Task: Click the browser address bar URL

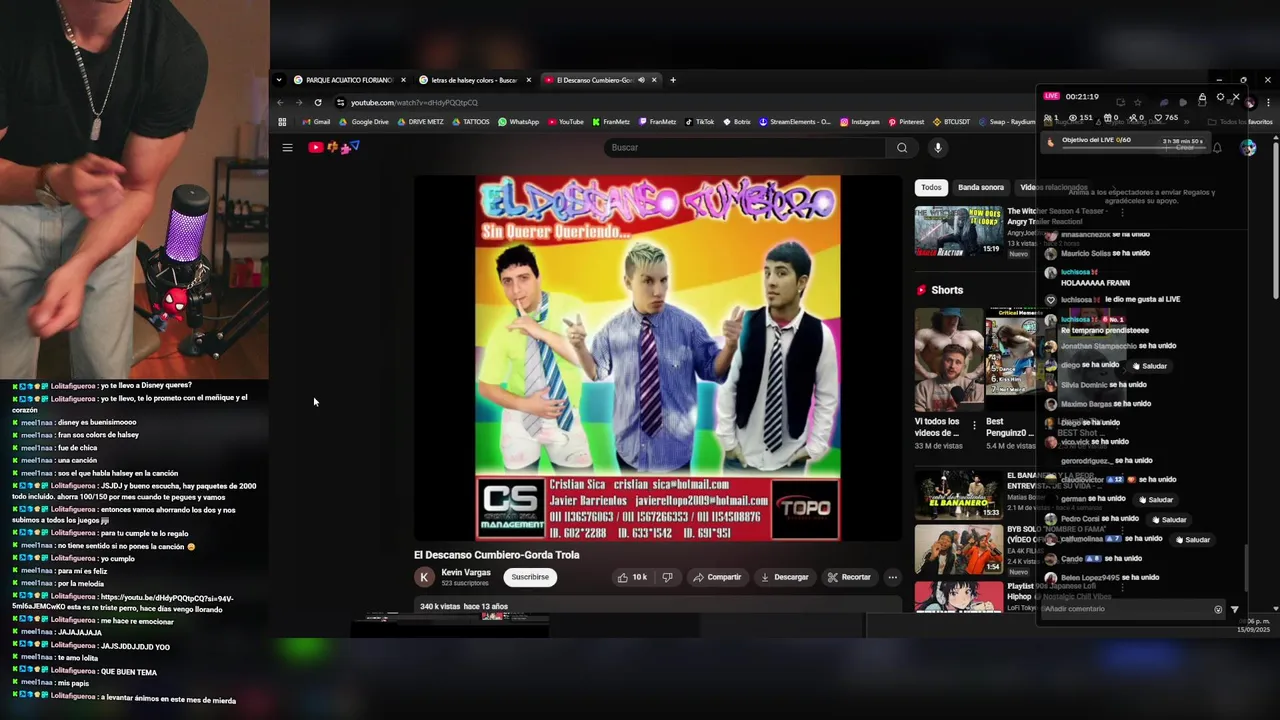Action: [x=414, y=102]
